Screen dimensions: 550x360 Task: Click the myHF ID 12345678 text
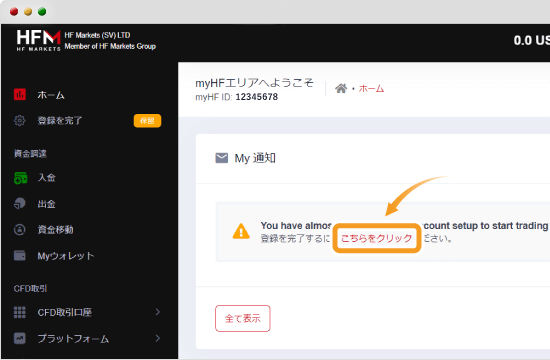tap(236, 97)
